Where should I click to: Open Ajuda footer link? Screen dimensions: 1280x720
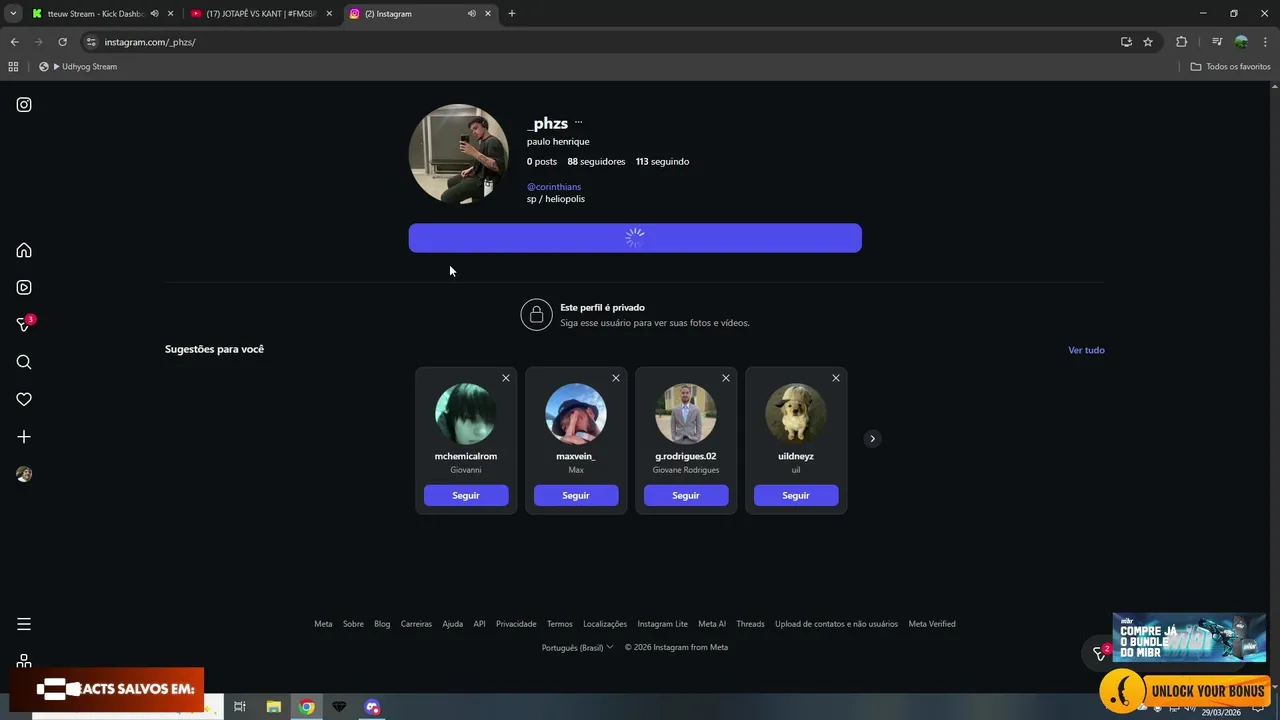pos(453,624)
